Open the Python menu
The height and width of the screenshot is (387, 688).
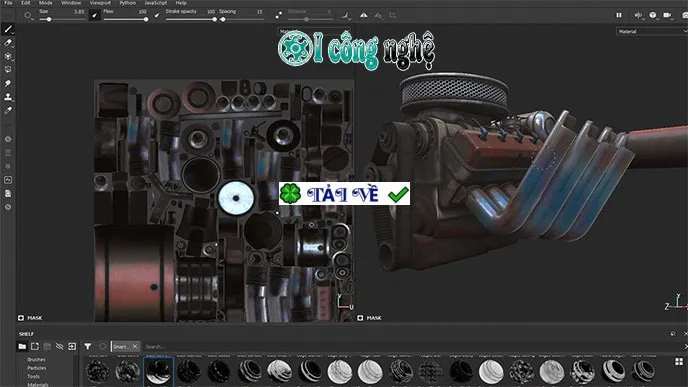coord(128,3)
